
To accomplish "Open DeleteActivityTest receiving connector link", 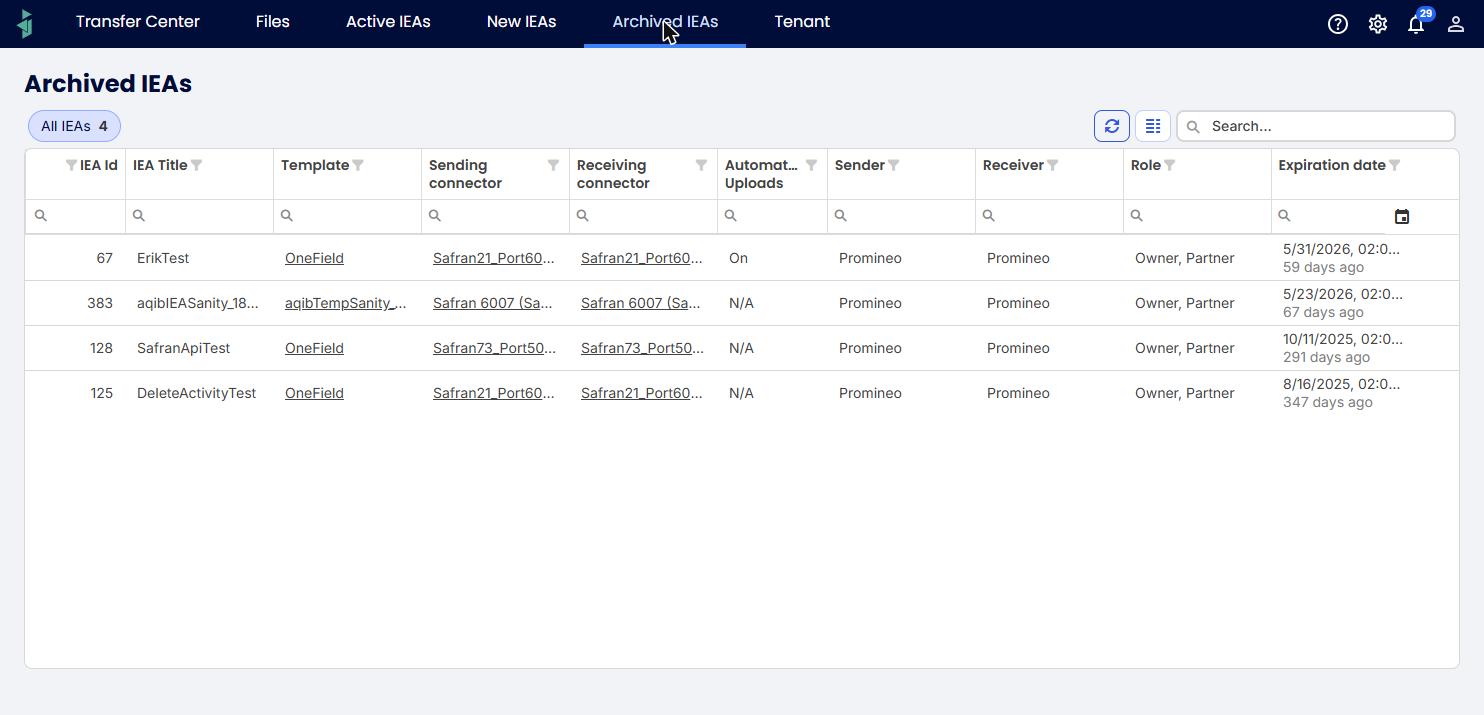I will click(x=642, y=393).
